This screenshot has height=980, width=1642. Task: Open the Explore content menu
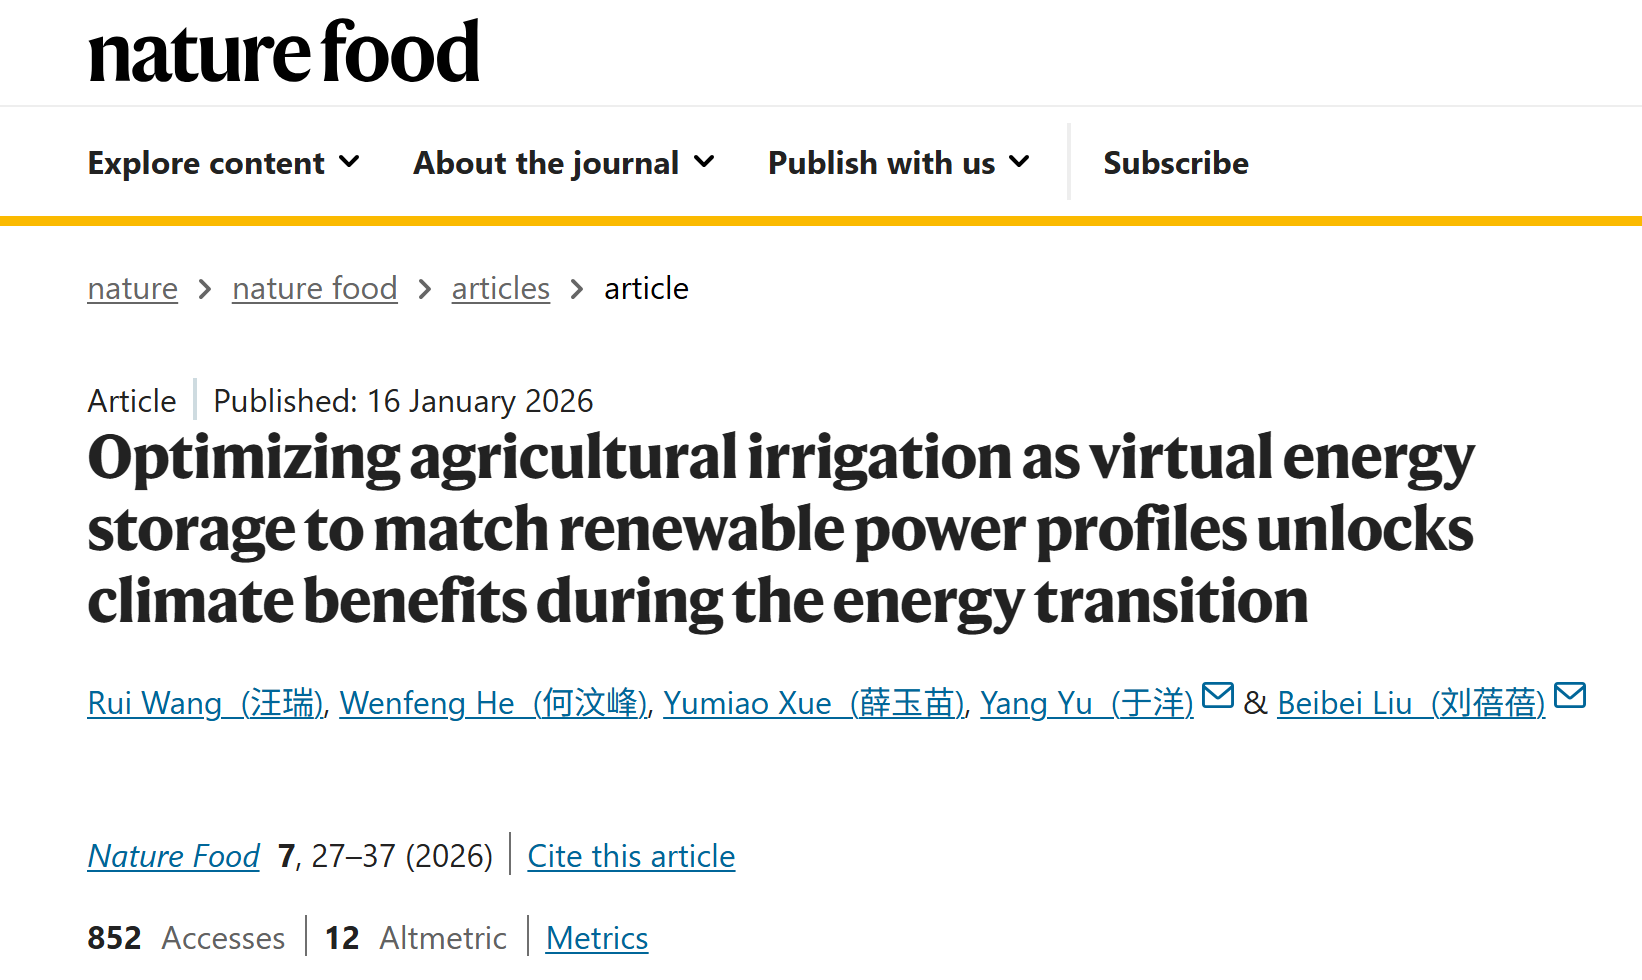(x=206, y=163)
